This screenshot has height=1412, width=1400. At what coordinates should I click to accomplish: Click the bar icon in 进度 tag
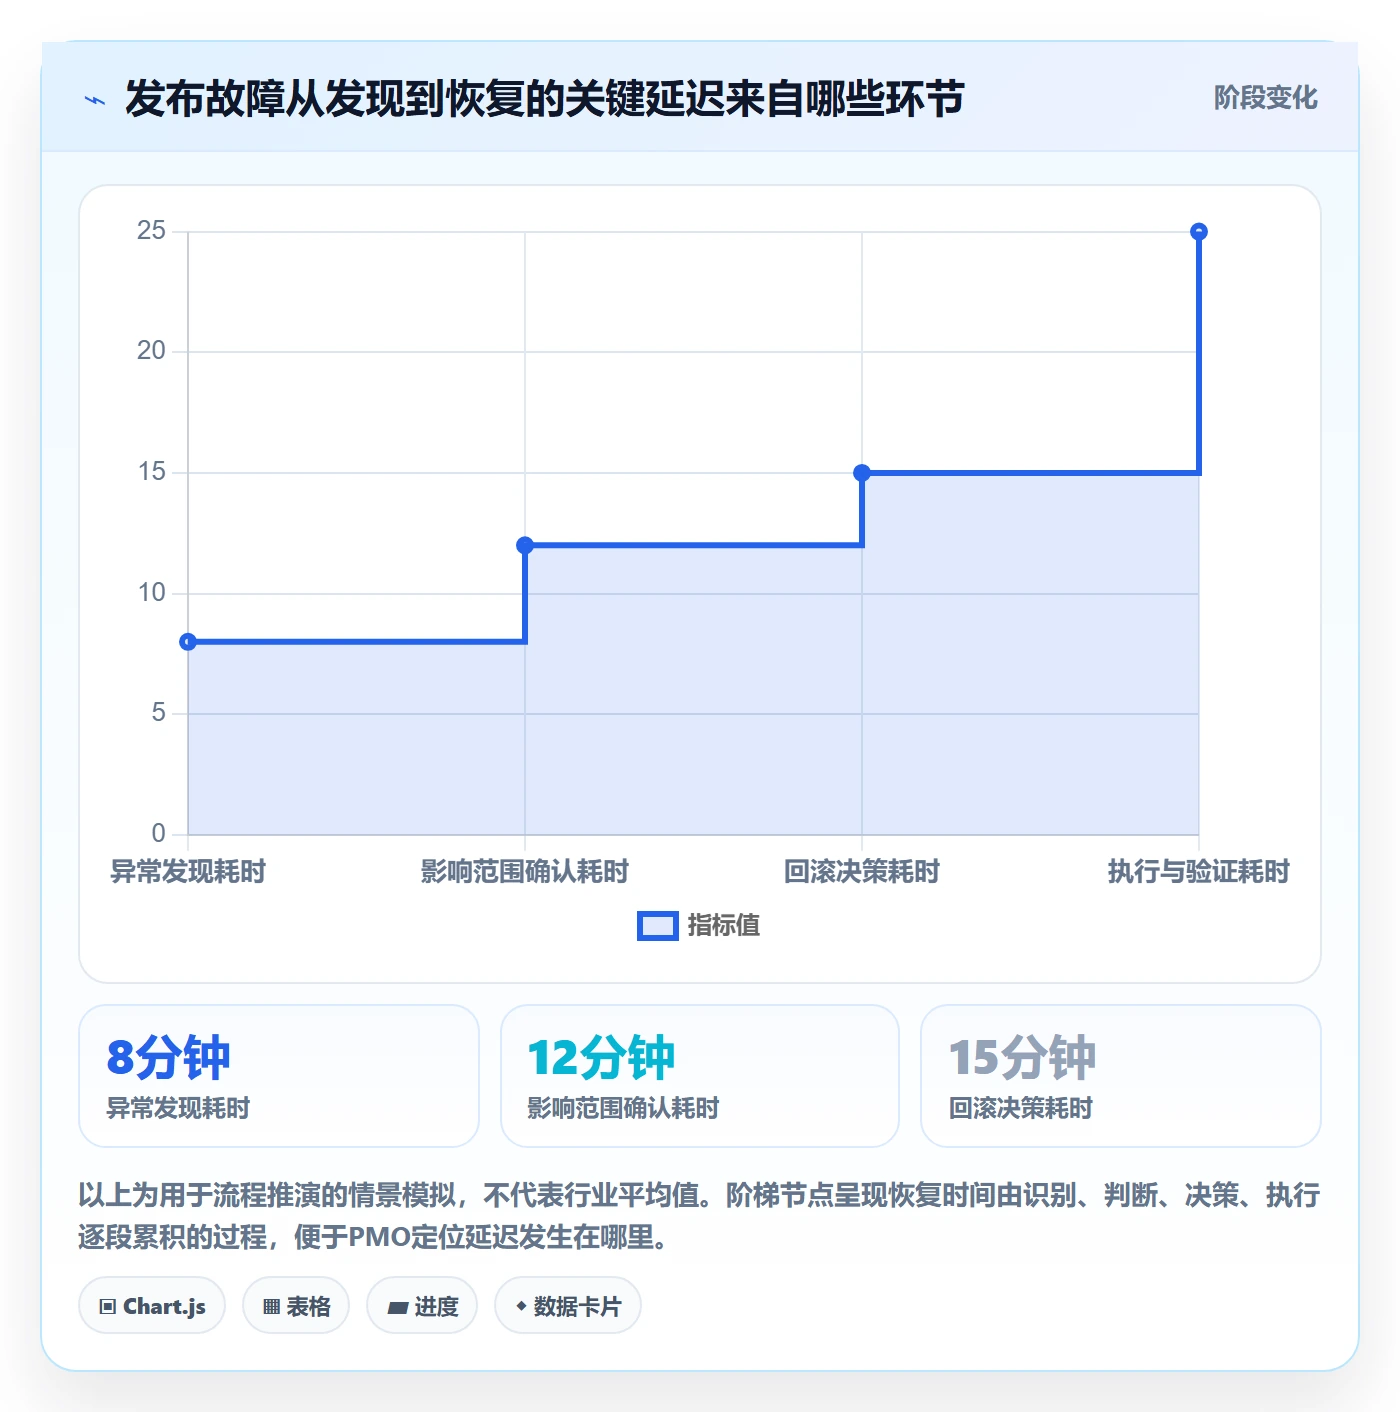(397, 1307)
